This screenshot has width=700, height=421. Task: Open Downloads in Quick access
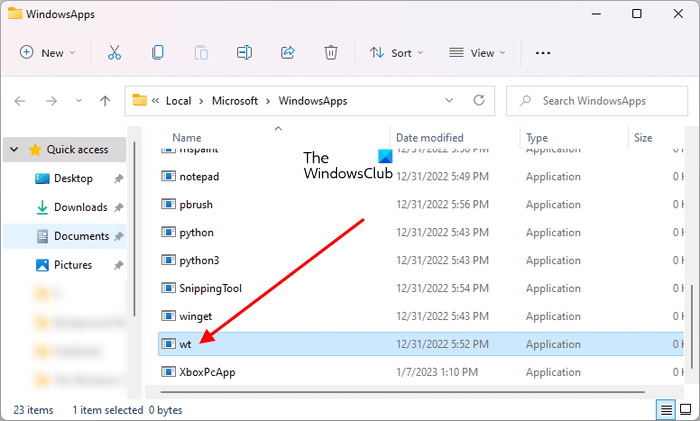[x=80, y=208]
